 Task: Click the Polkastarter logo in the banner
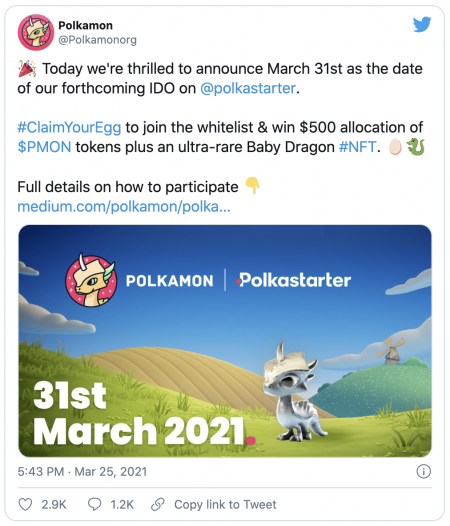[293, 280]
